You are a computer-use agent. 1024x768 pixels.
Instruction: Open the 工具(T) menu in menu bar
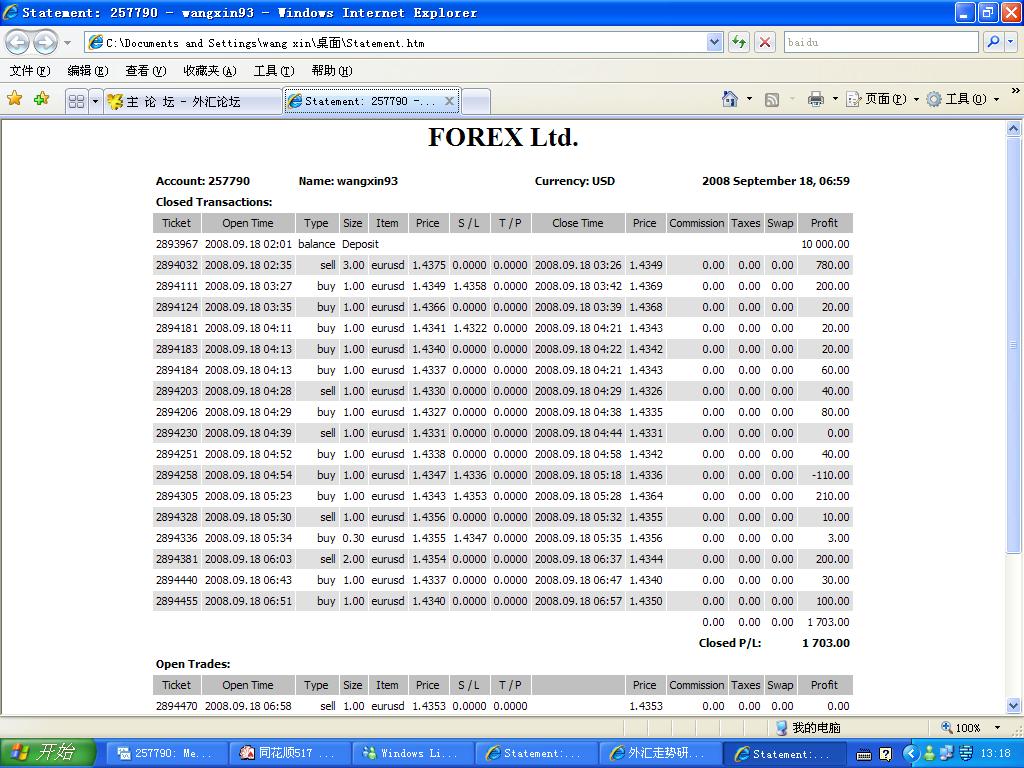(x=274, y=71)
